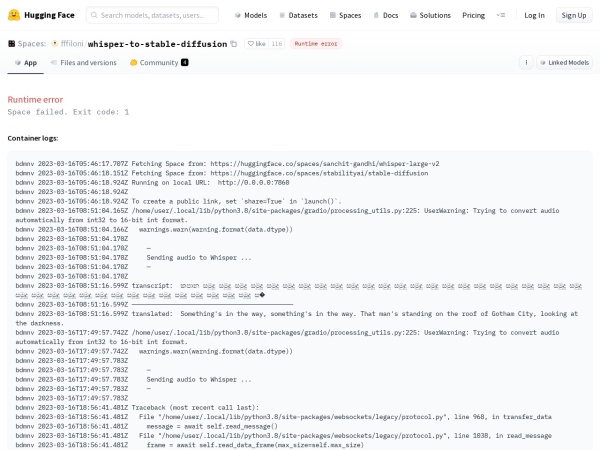Like this space with the heart button
Viewport: 600px width, 450px height.
coord(255,44)
